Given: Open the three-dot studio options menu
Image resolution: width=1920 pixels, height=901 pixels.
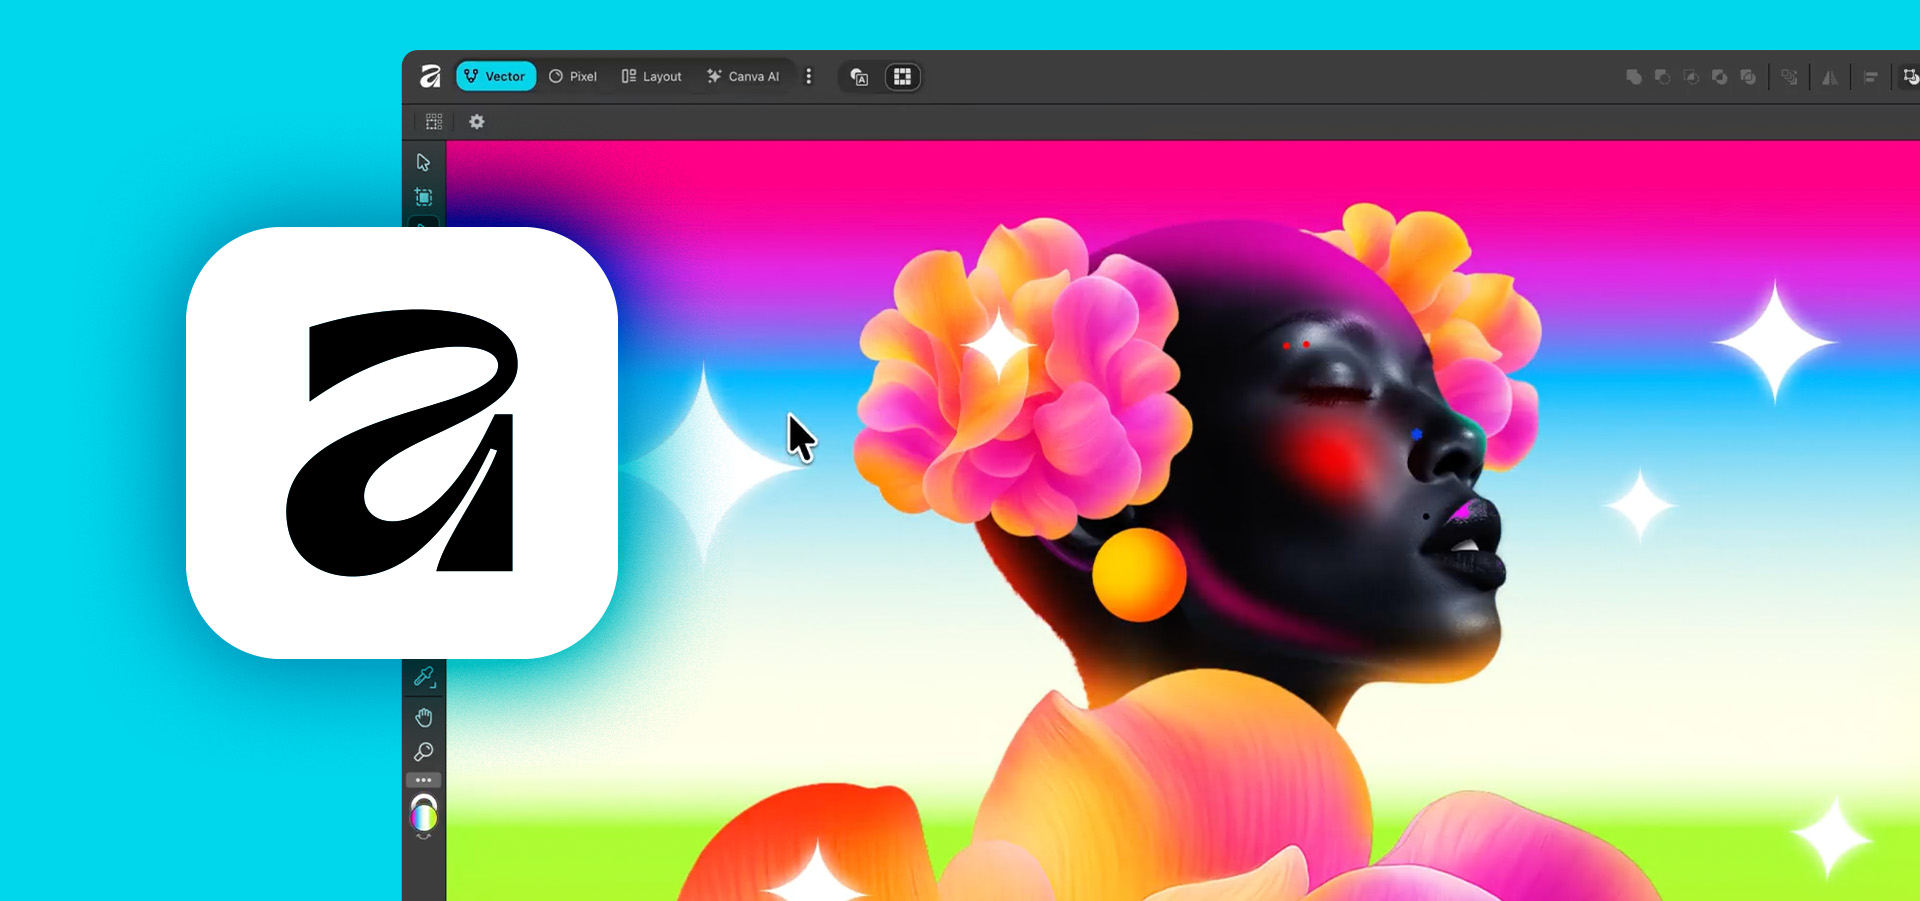Looking at the screenshot, I should point(809,76).
